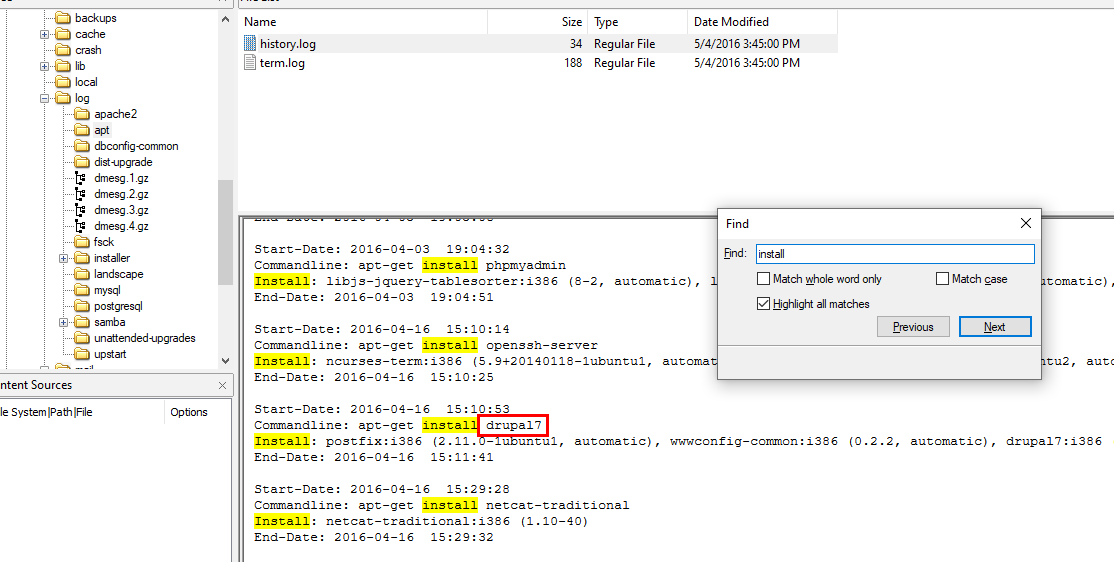Click tree scrollbar up arrow
Screen dimensions: 1114x562
pos(225,19)
